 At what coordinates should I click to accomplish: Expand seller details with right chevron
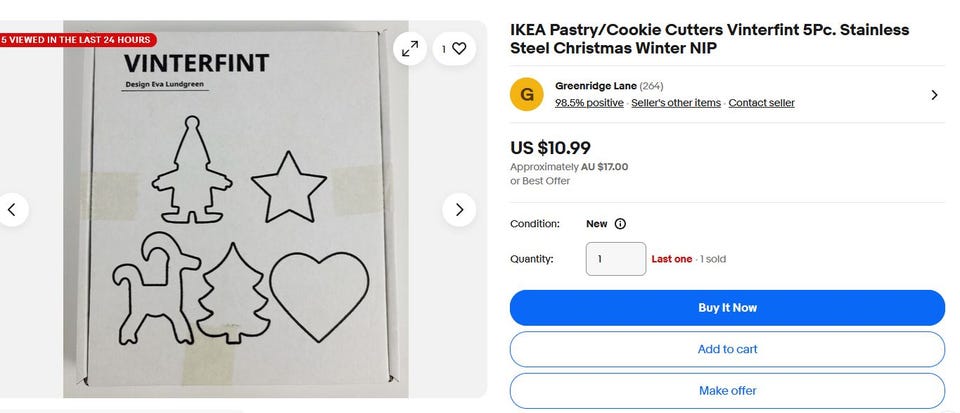(934, 95)
